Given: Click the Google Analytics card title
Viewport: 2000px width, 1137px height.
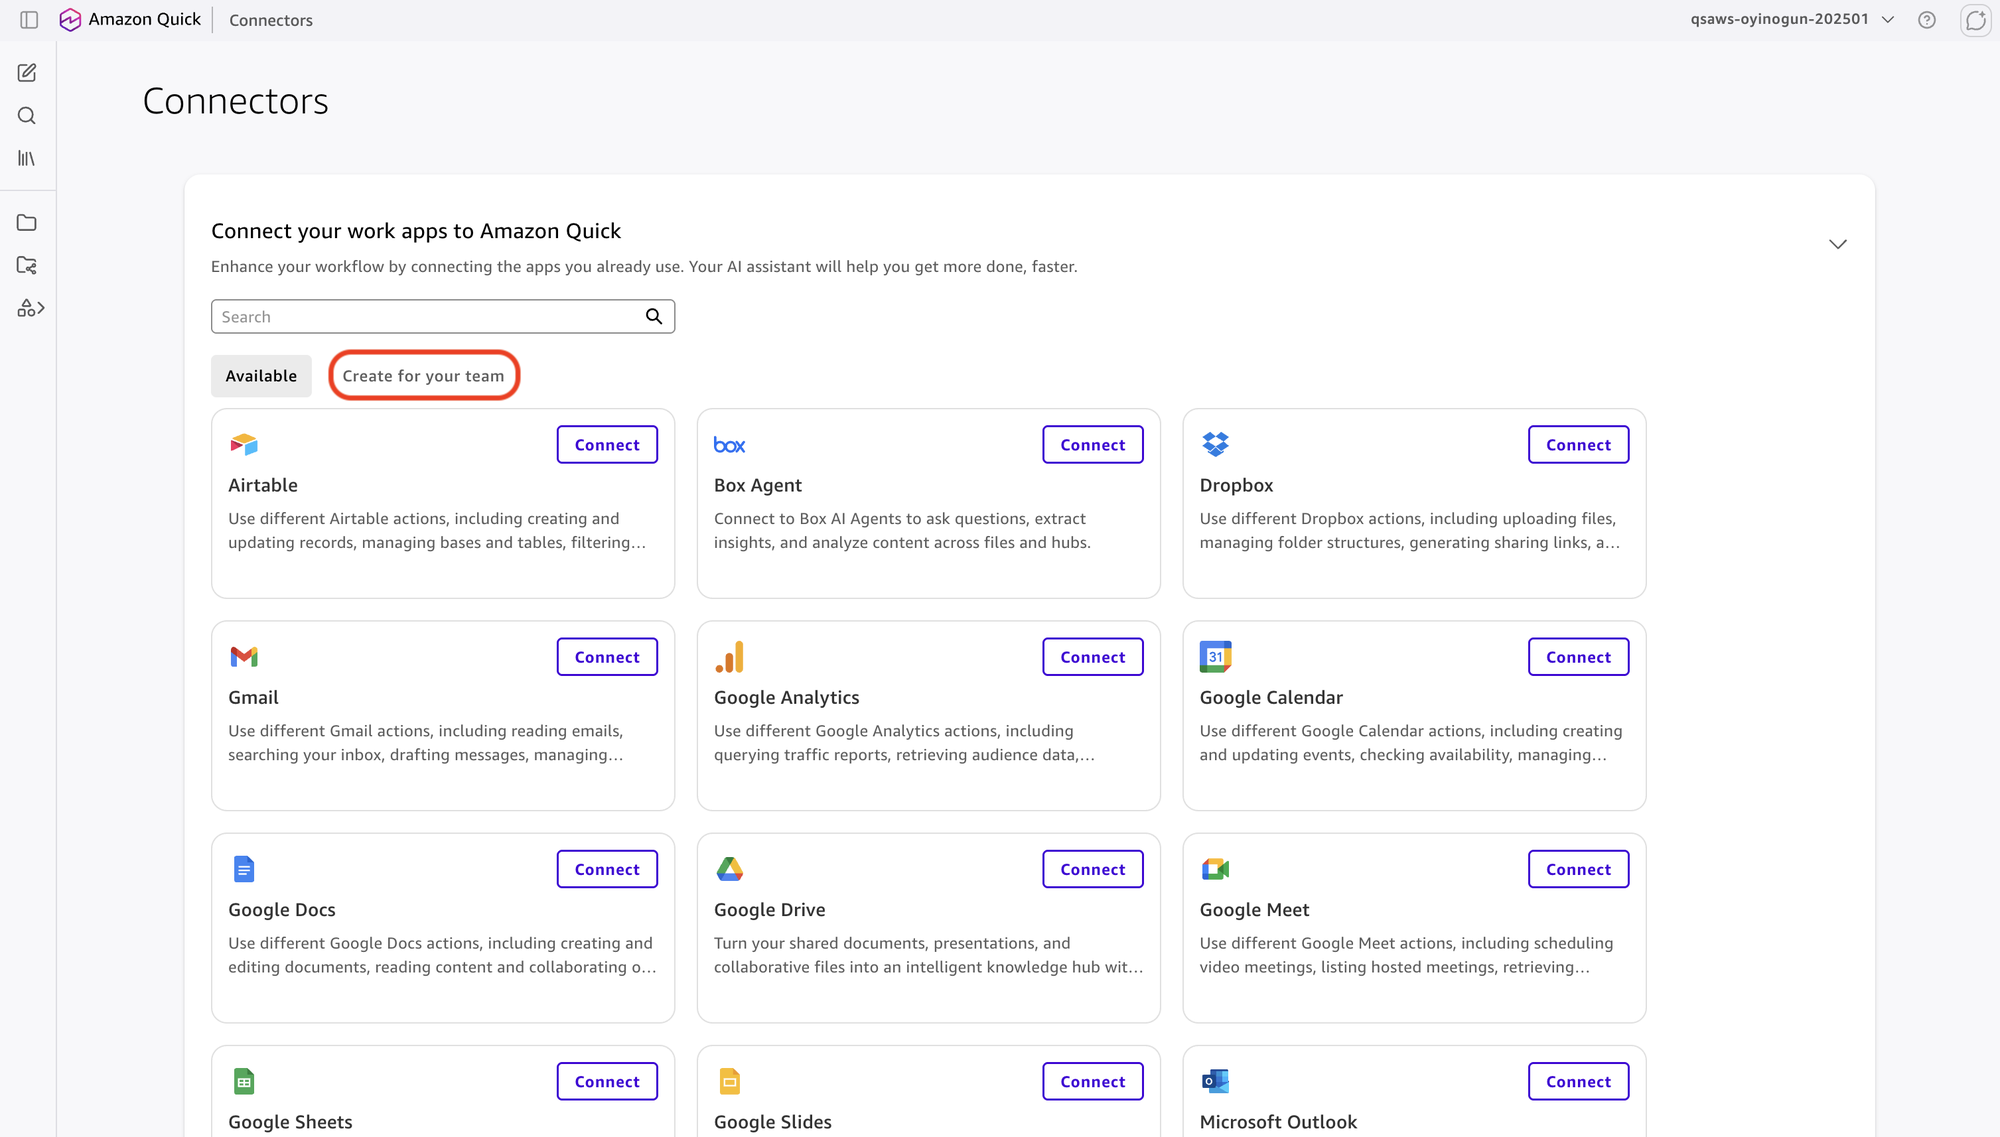Looking at the screenshot, I should pos(787,697).
